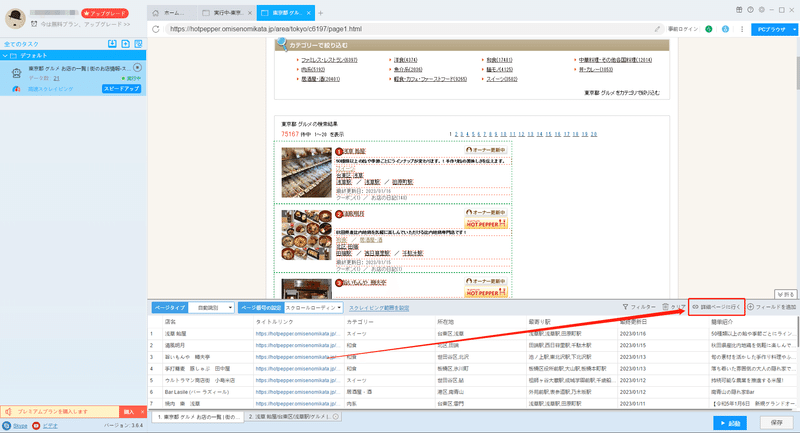The width and height of the screenshot is (800, 433).
Task: Switch to bottom tab 2. 浅草 飴屋
Action: [x=293, y=417]
